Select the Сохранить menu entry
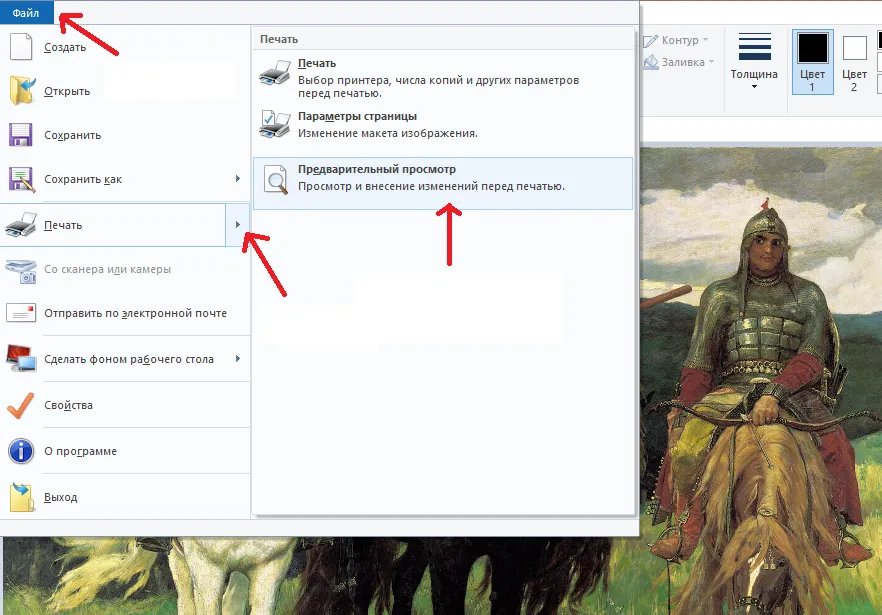This screenshot has height=615, width=882. tap(125, 135)
